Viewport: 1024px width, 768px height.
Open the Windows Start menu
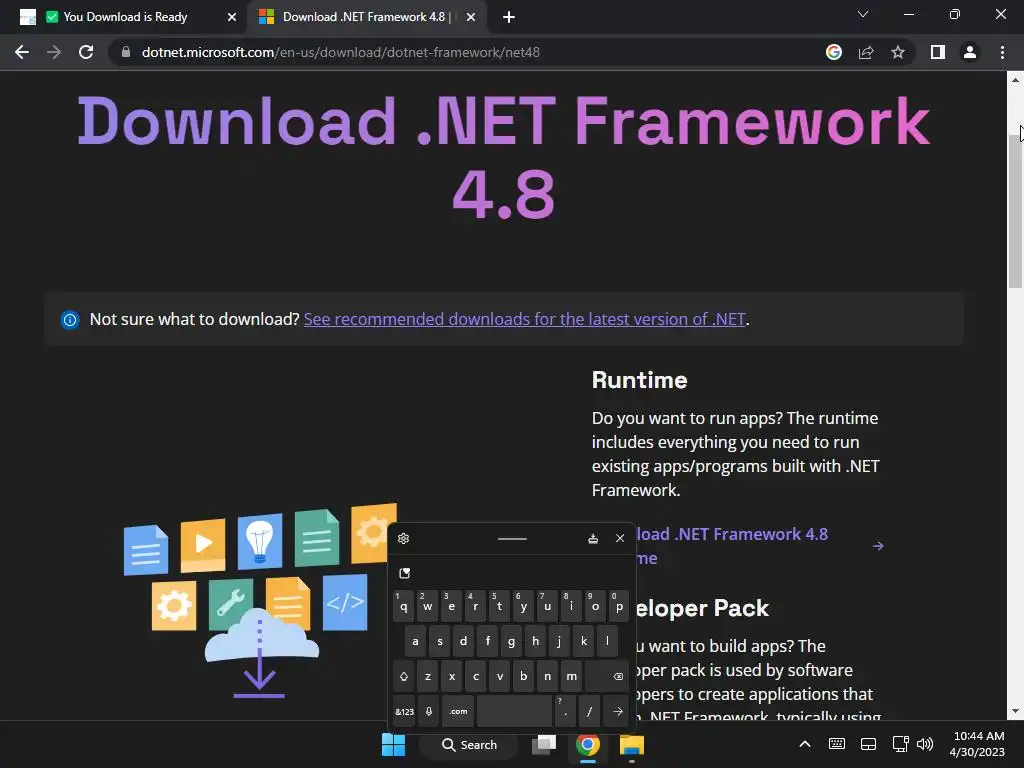coord(393,745)
